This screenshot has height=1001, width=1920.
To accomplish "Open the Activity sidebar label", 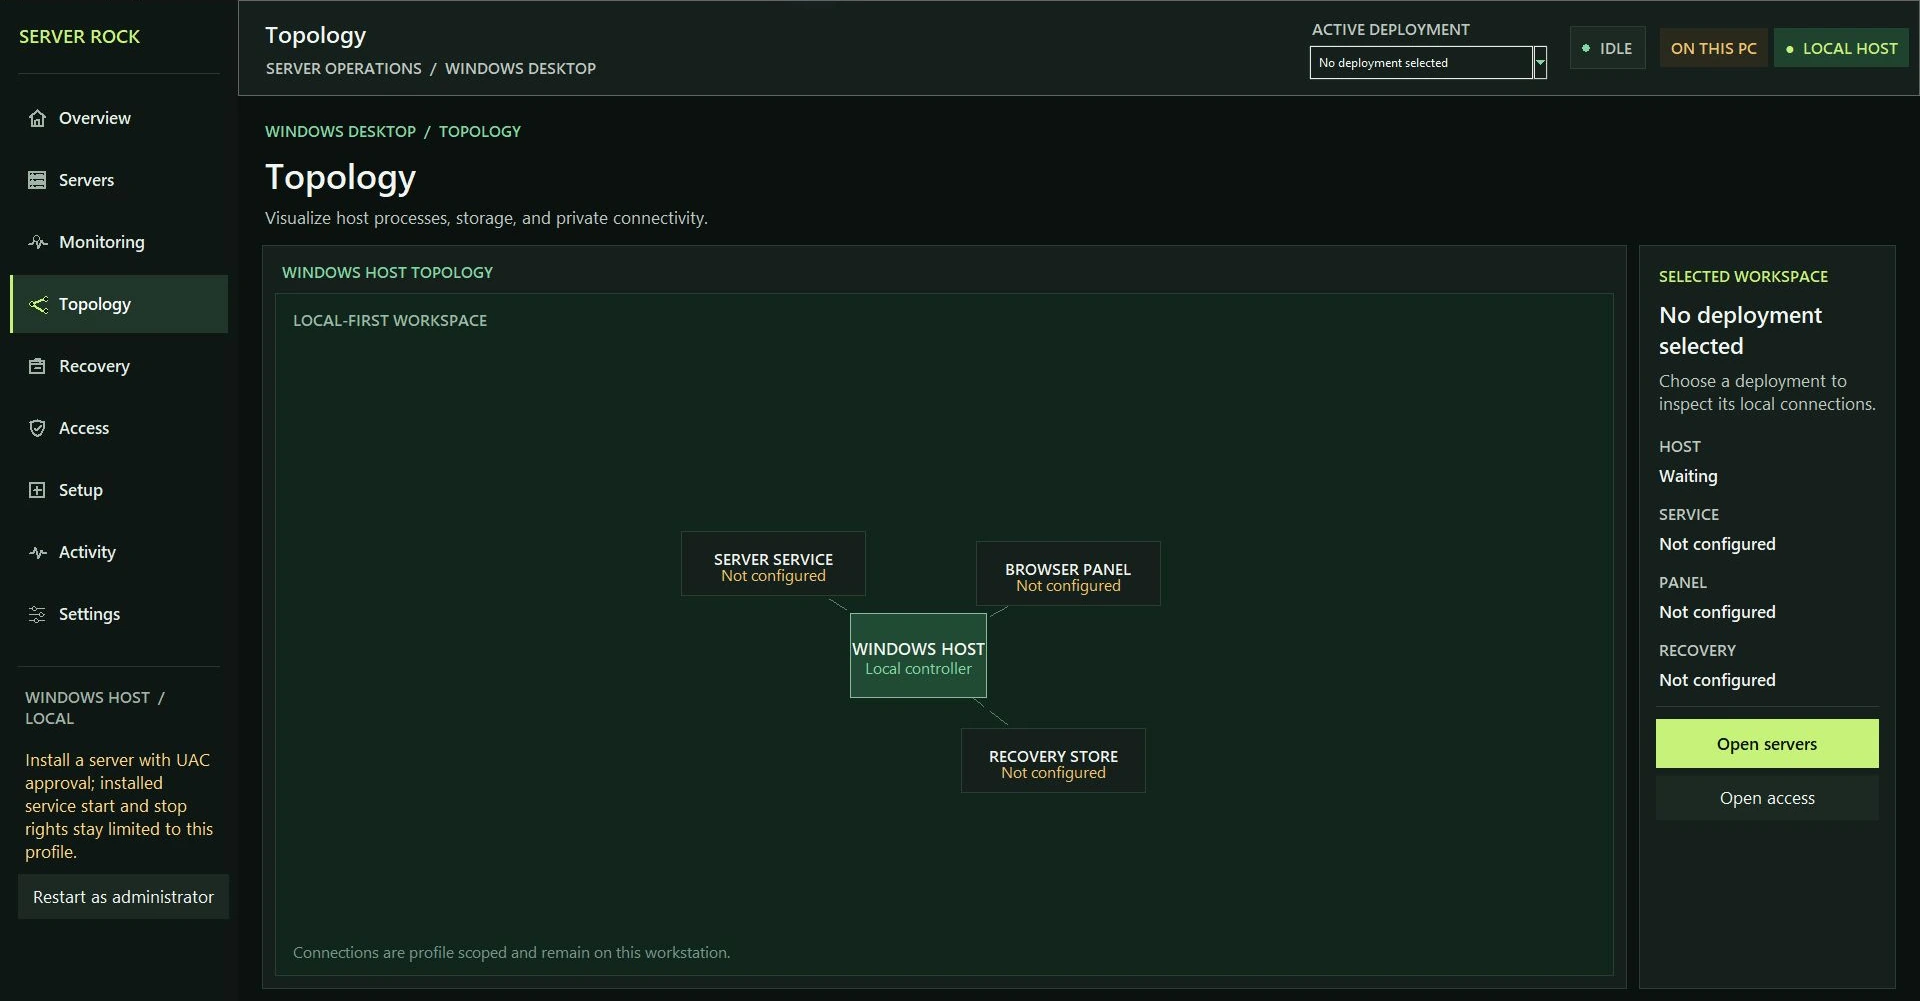I will tap(87, 552).
